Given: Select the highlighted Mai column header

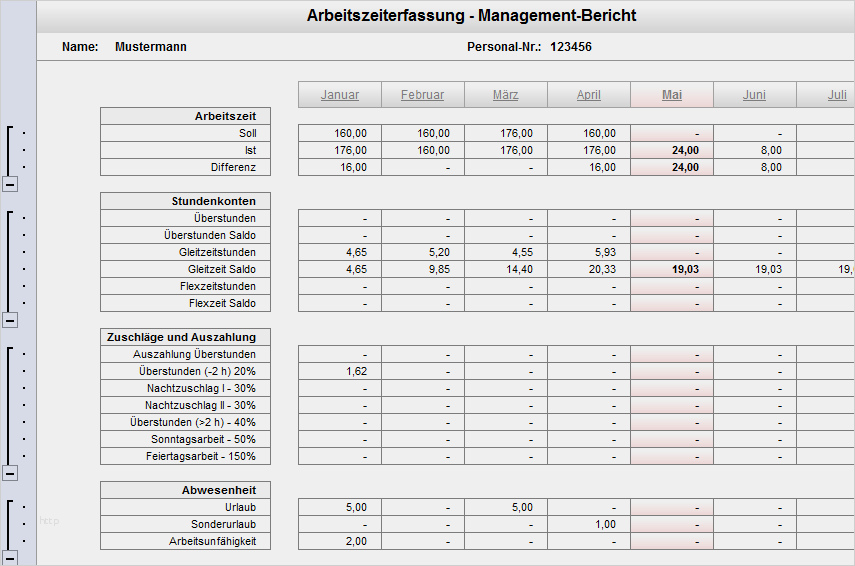Looking at the screenshot, I should [x=672, y=95].
